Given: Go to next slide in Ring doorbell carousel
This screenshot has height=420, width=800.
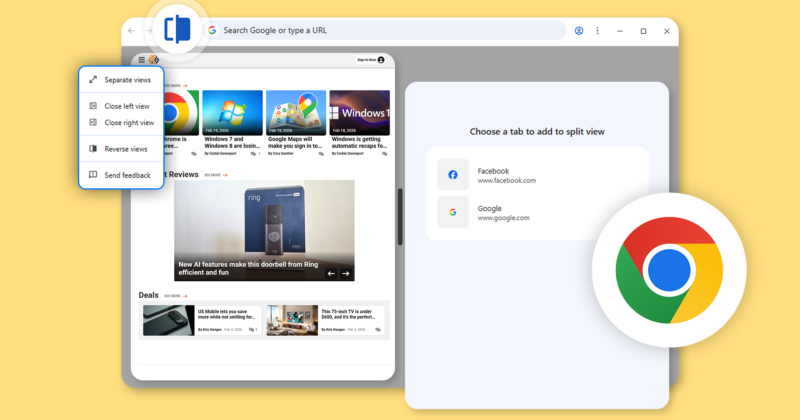Looking at the screenshot, I should point(345,274).
